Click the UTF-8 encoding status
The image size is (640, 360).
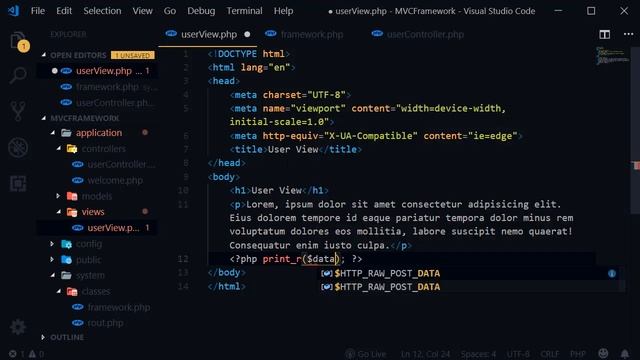[518, 354]
